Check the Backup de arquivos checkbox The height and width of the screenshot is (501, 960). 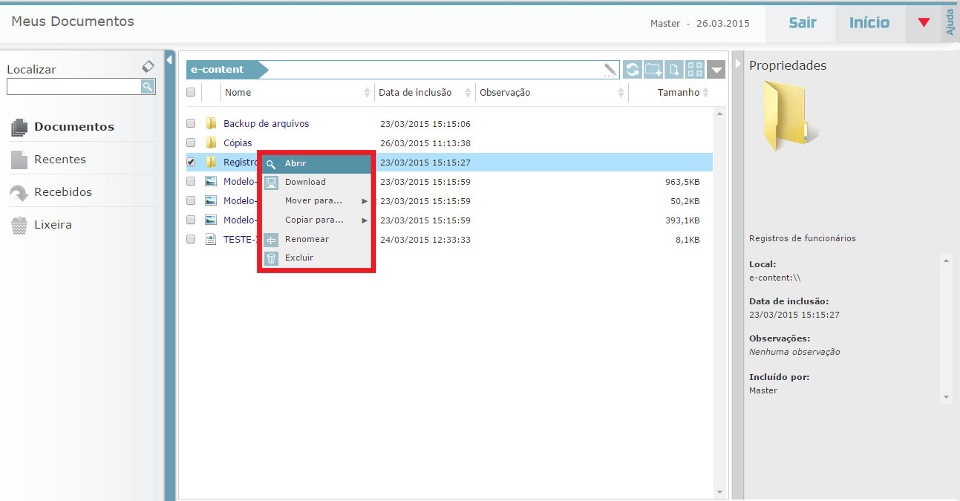(x=190, y=124)
